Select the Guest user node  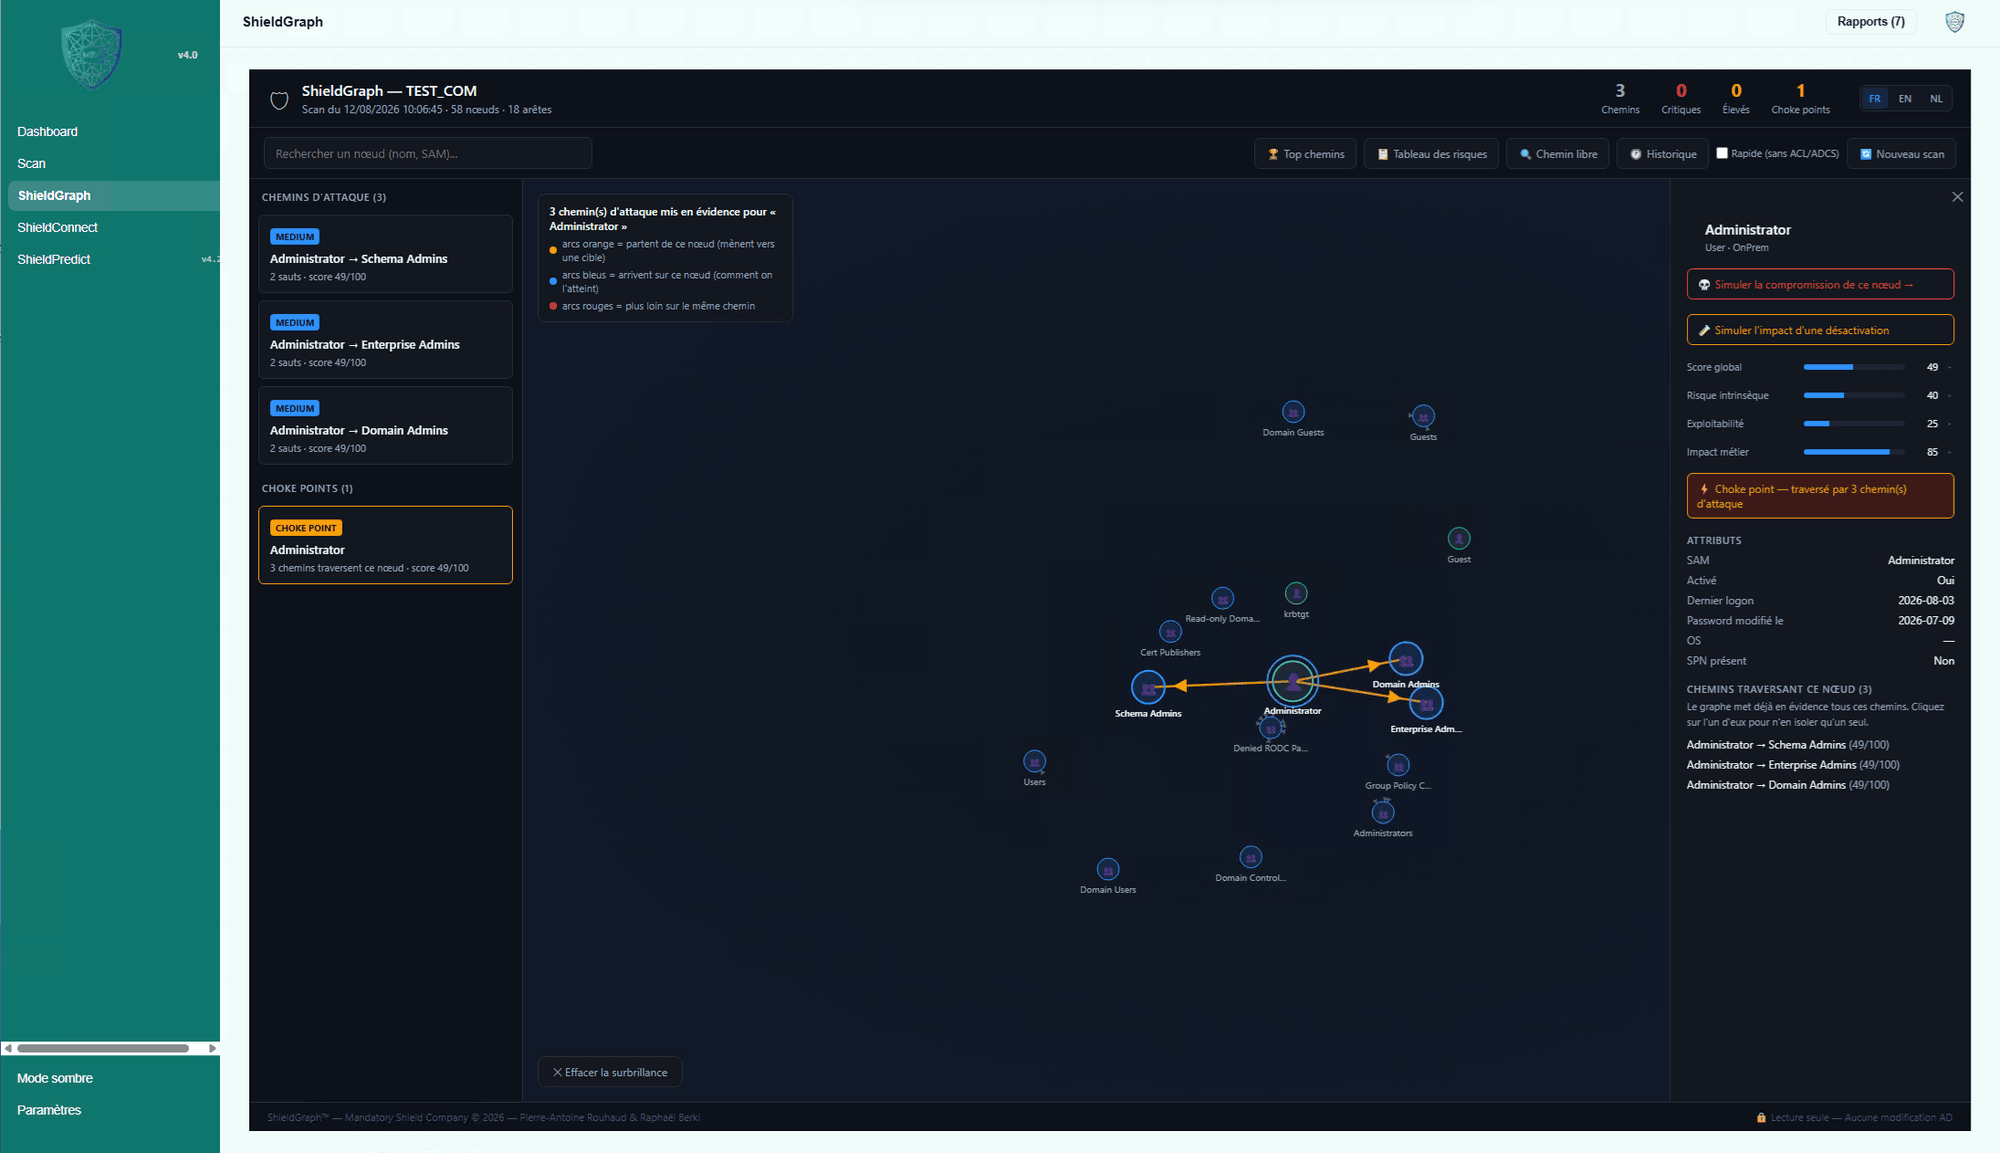point(1459,538)
